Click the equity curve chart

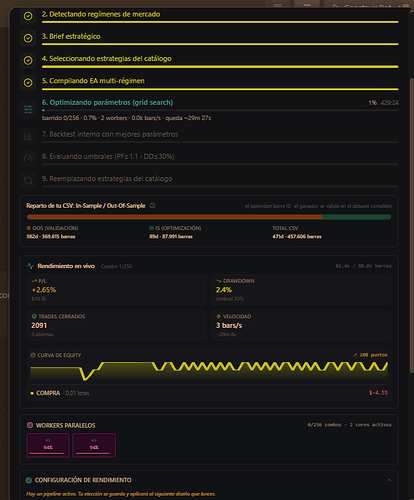pos(209,372)
